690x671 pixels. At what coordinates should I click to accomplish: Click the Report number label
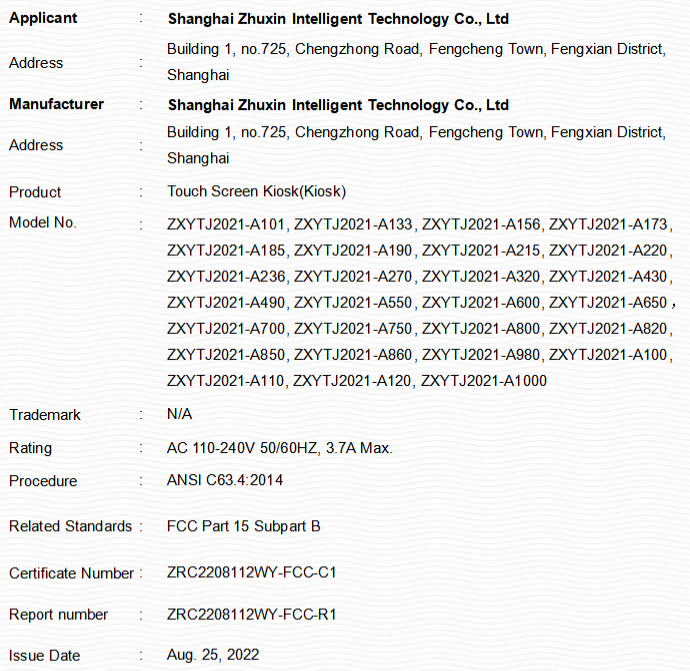tap(58, 615)
